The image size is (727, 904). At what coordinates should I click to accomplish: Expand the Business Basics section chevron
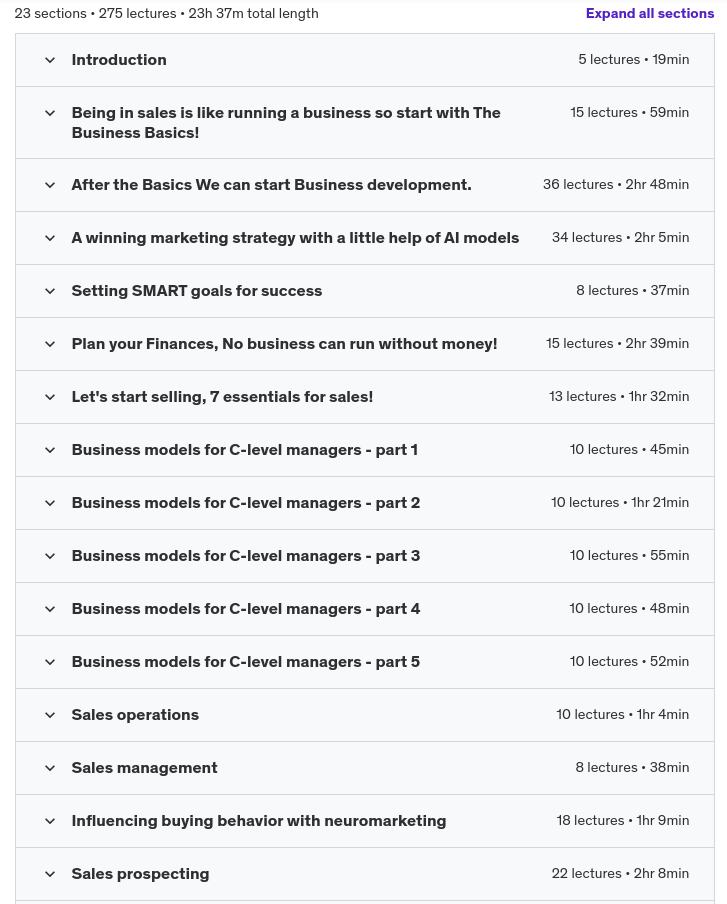50,113
